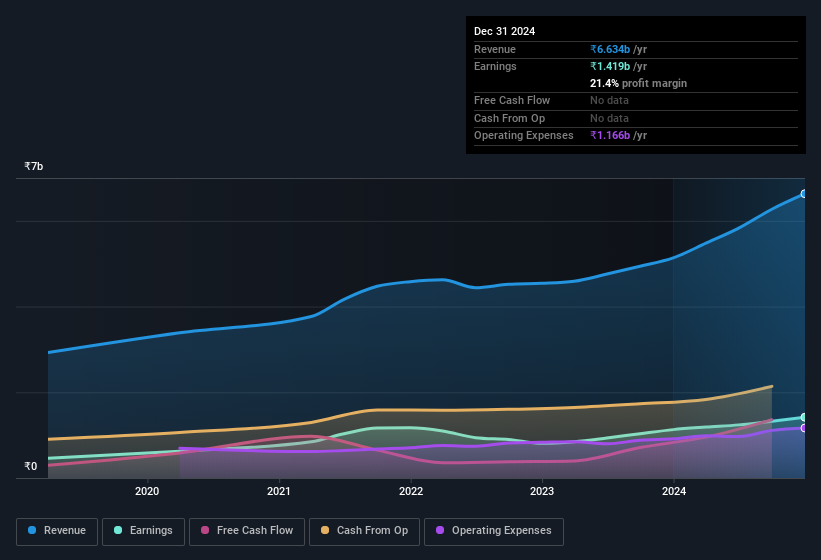Select the 2023 x-axis label
This screenshot has width=821, height=560.
pos(542,491)
